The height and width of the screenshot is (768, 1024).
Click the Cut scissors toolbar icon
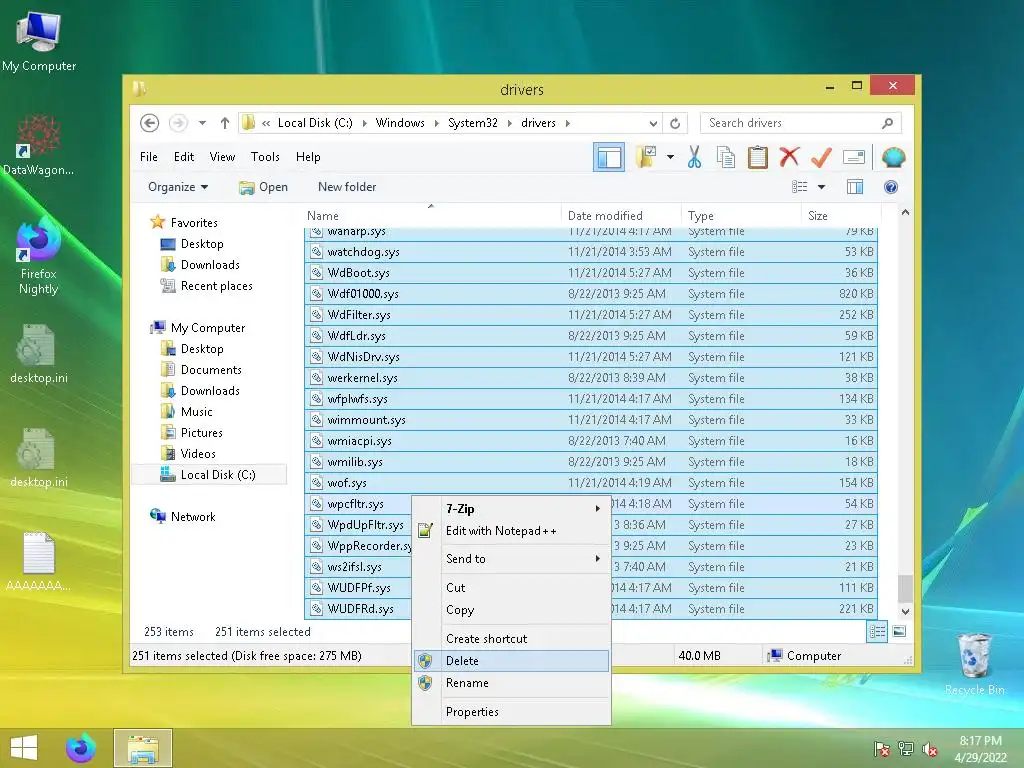(x=694, y=157)
